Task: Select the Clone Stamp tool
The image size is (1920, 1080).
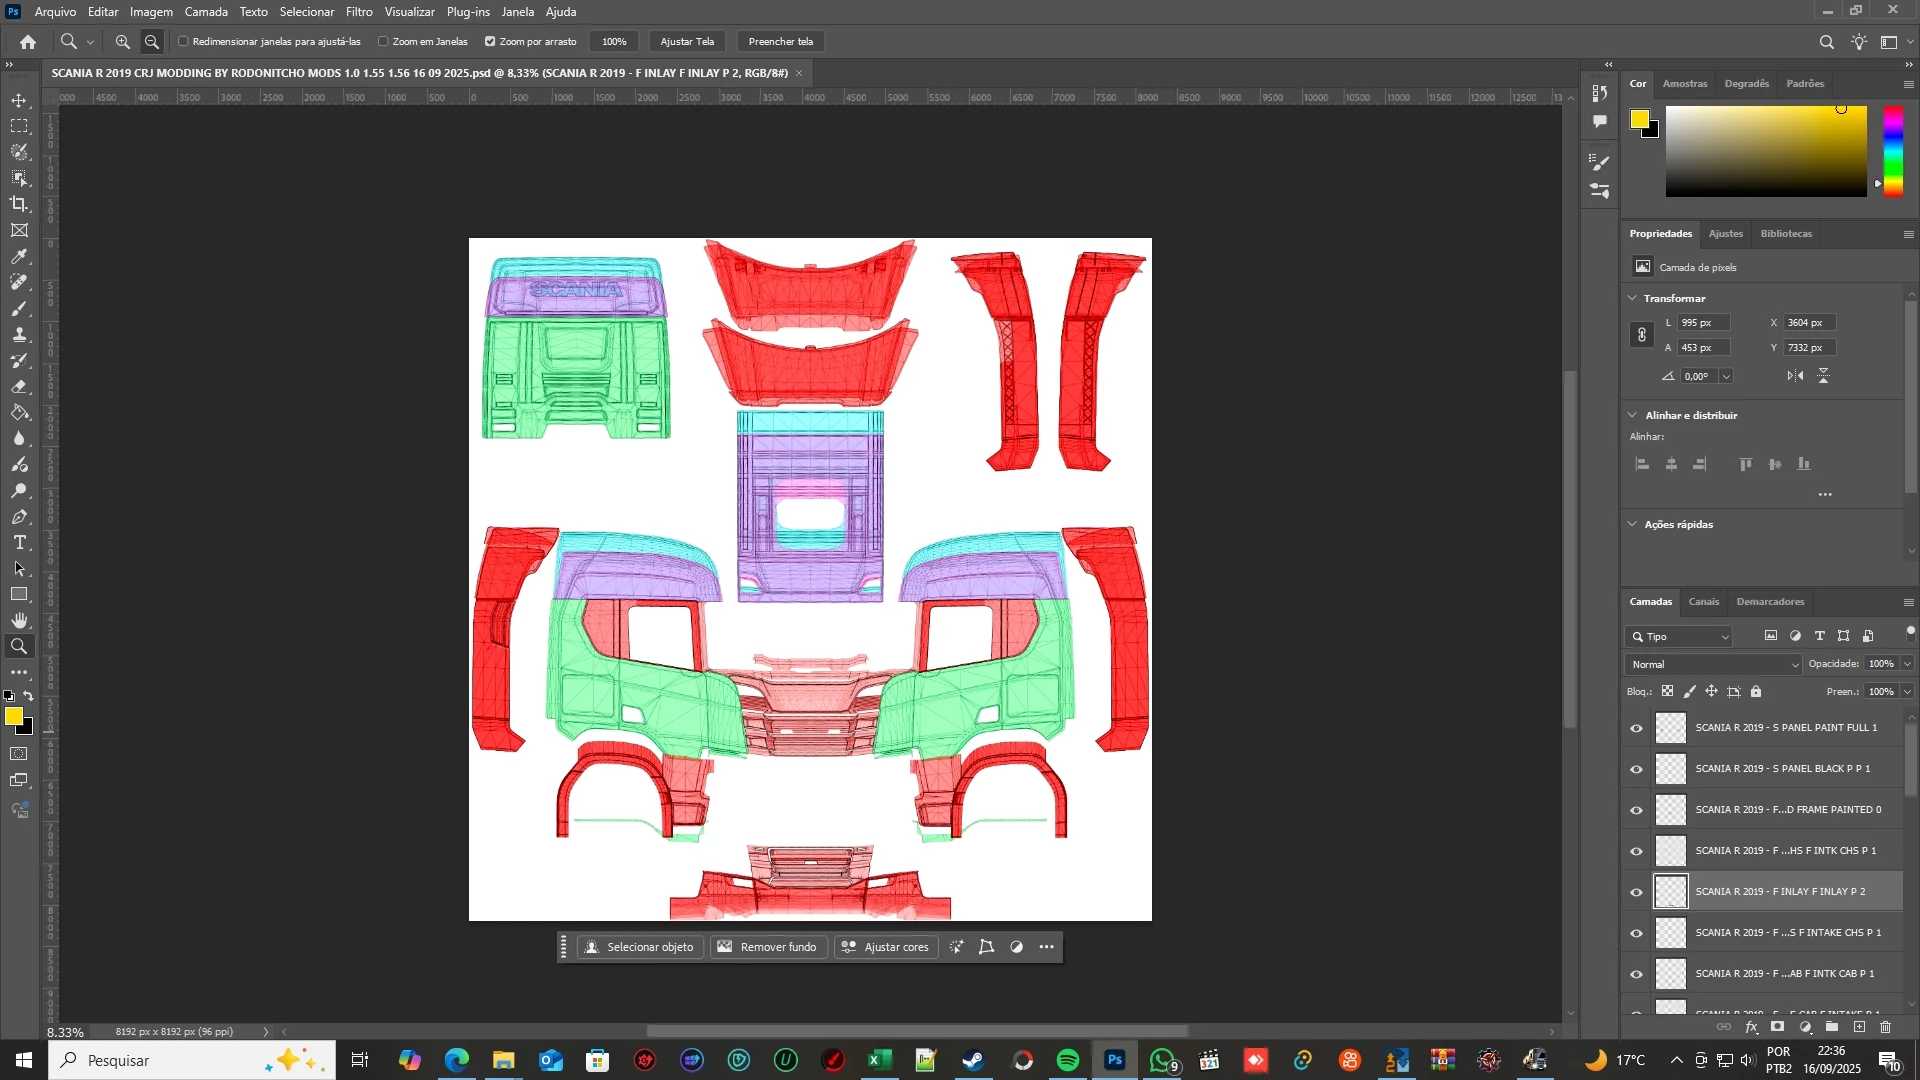Action: click(x=19, y=335)
